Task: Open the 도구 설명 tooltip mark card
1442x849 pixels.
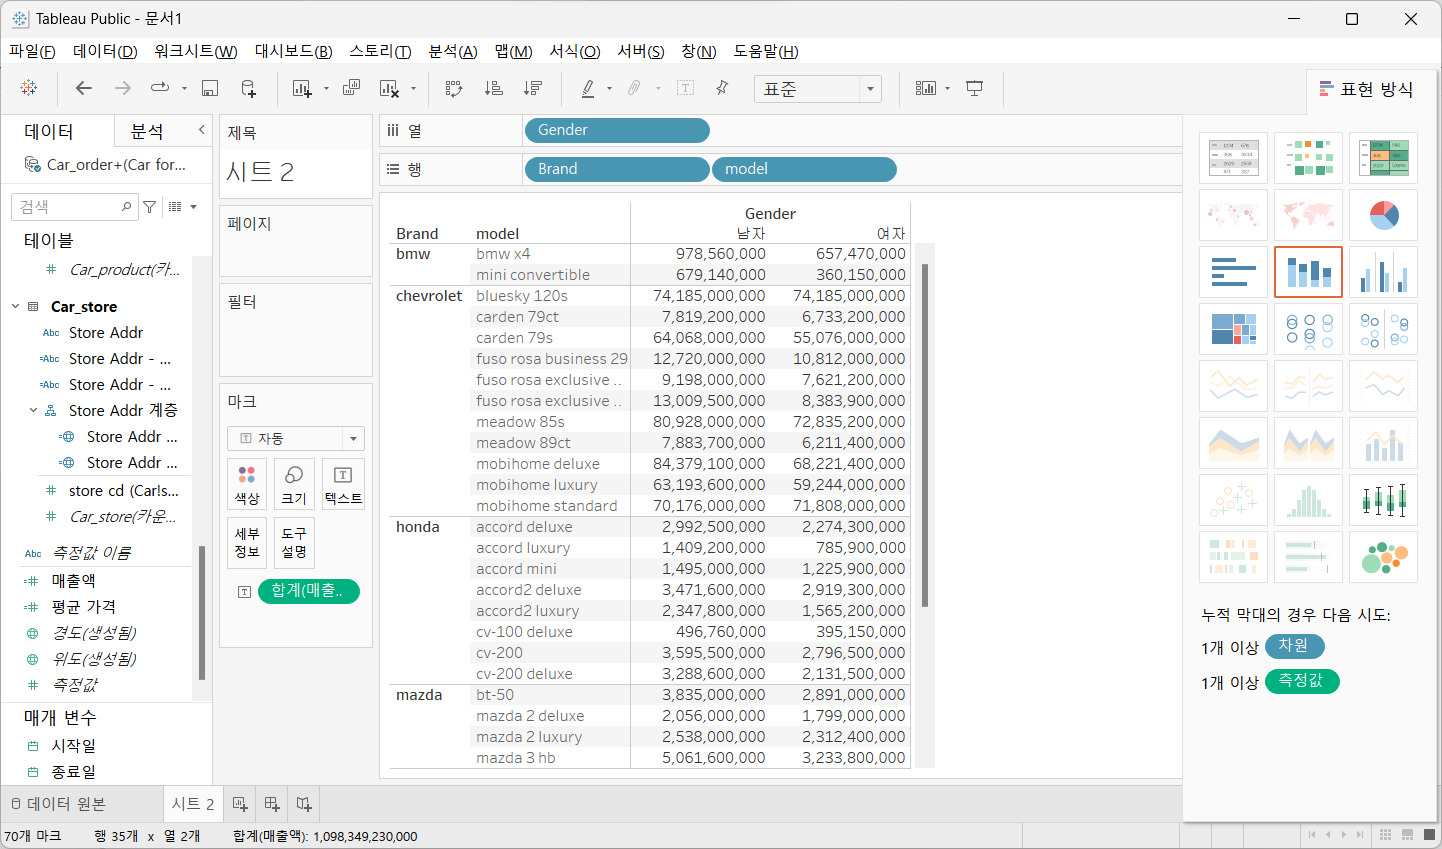Action: tap(294, 542)
